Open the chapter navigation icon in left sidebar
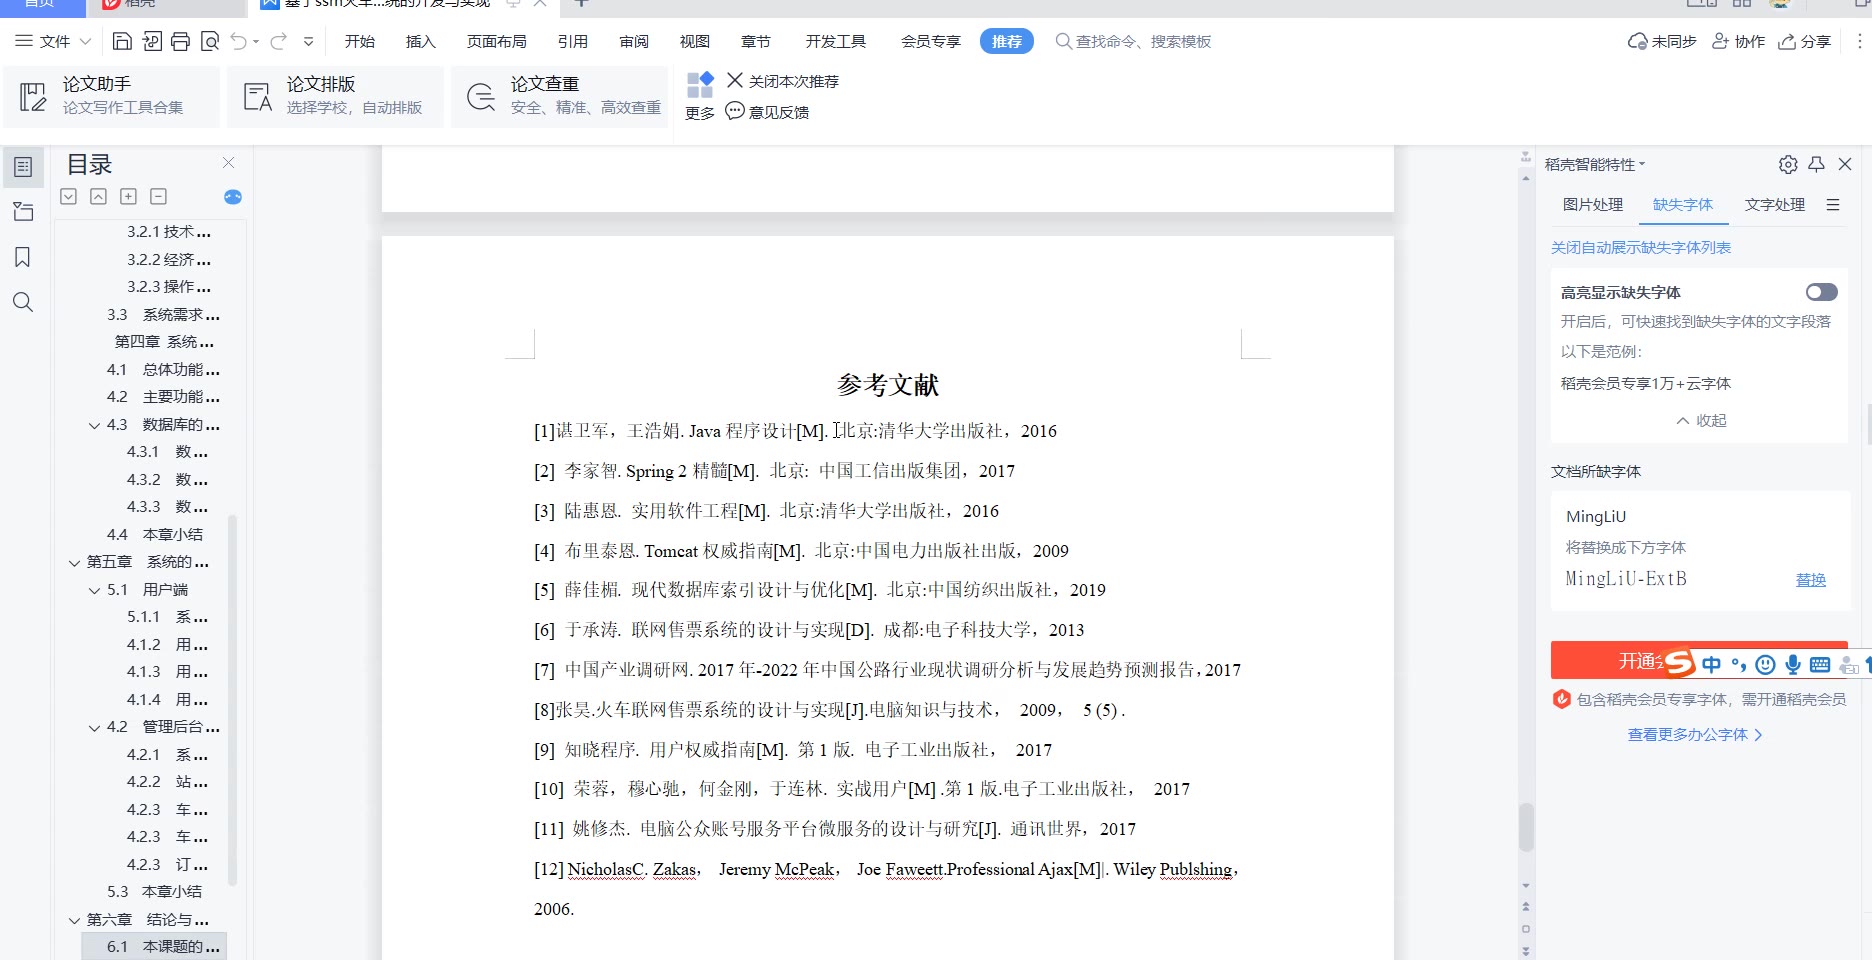This screenshot has height=960, width=1872. pyautogui.click(x=23, y=212)
